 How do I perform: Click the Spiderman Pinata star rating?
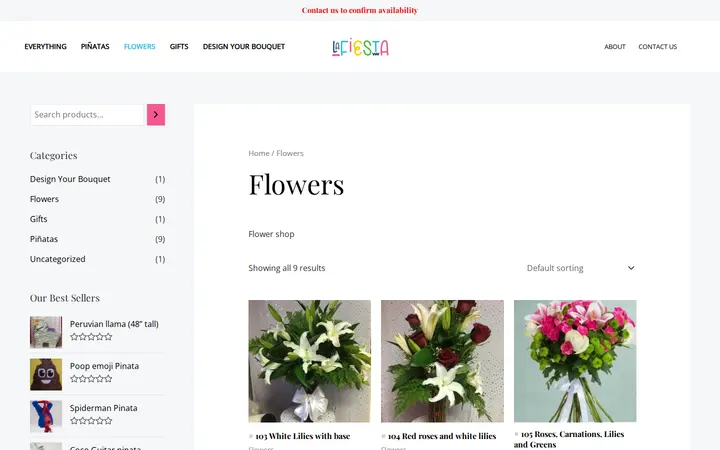[91, 421]
